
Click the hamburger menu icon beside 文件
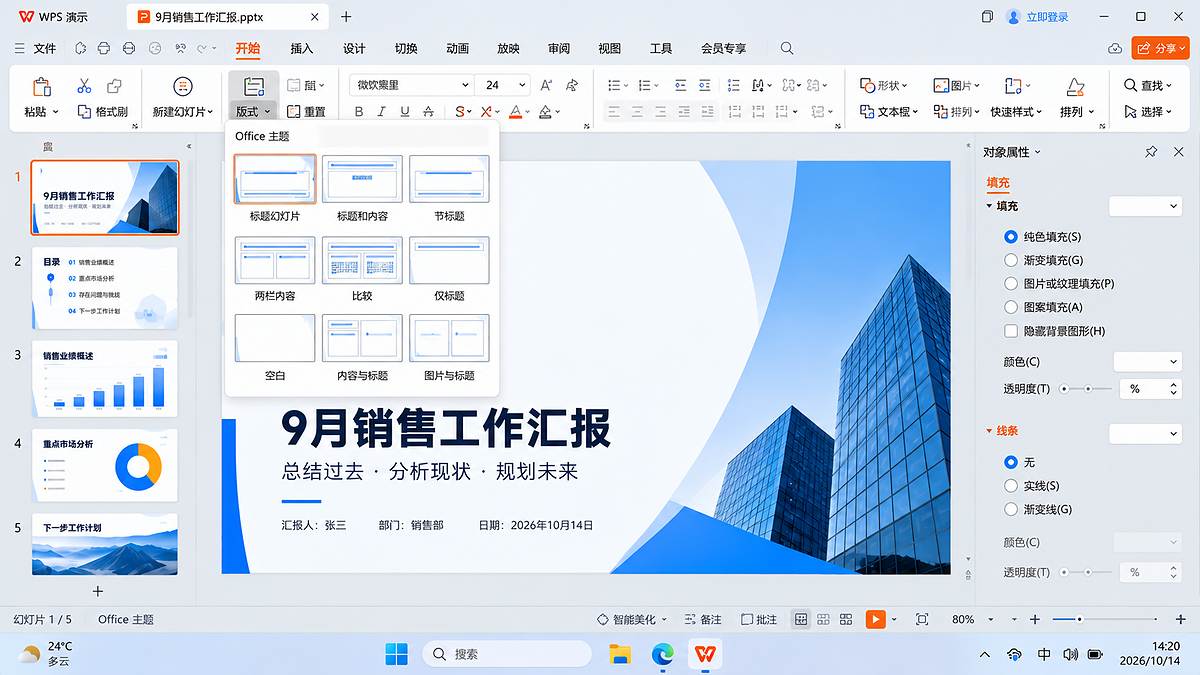20,48
